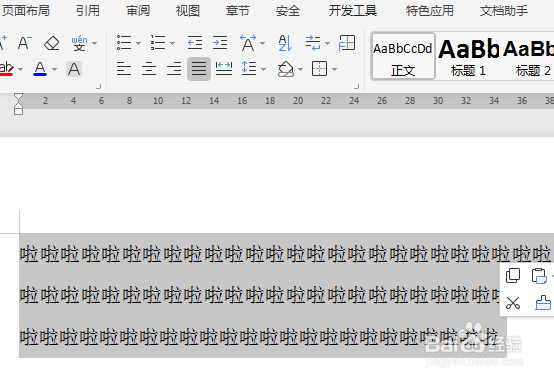Apply distributed alignment

224,69
